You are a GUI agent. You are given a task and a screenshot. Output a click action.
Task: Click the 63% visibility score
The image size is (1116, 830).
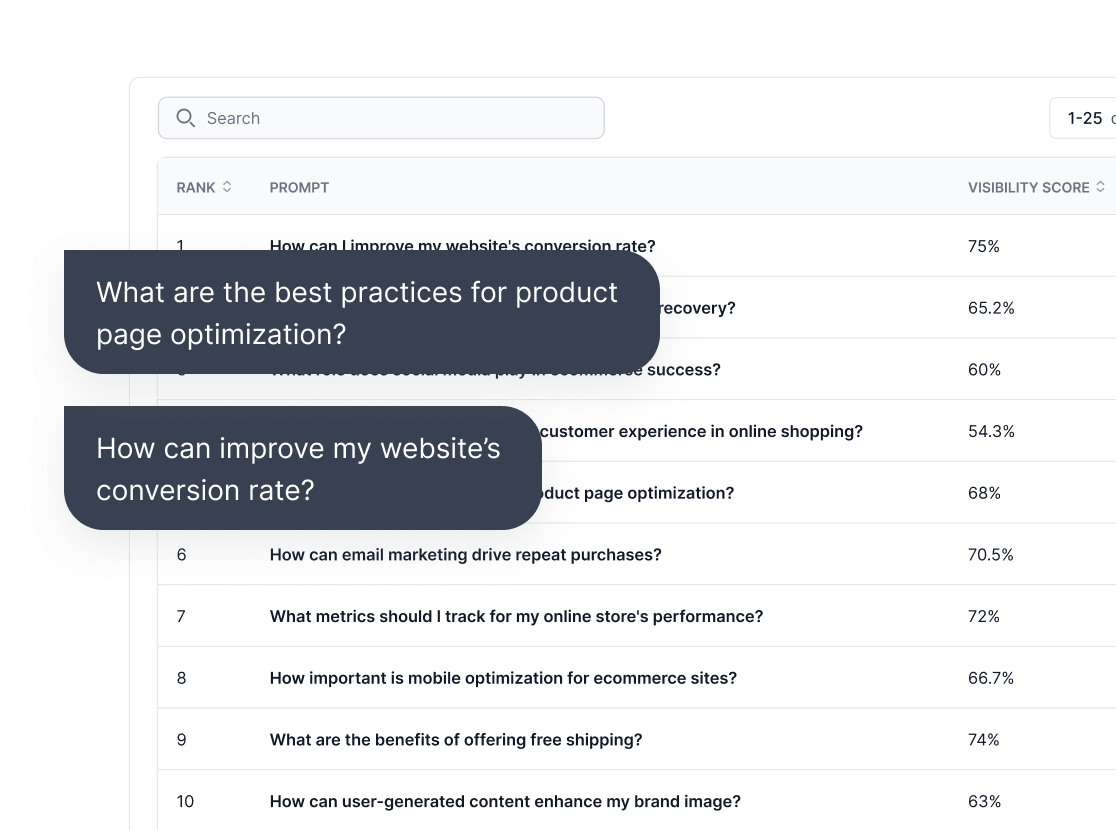point(984,802)
